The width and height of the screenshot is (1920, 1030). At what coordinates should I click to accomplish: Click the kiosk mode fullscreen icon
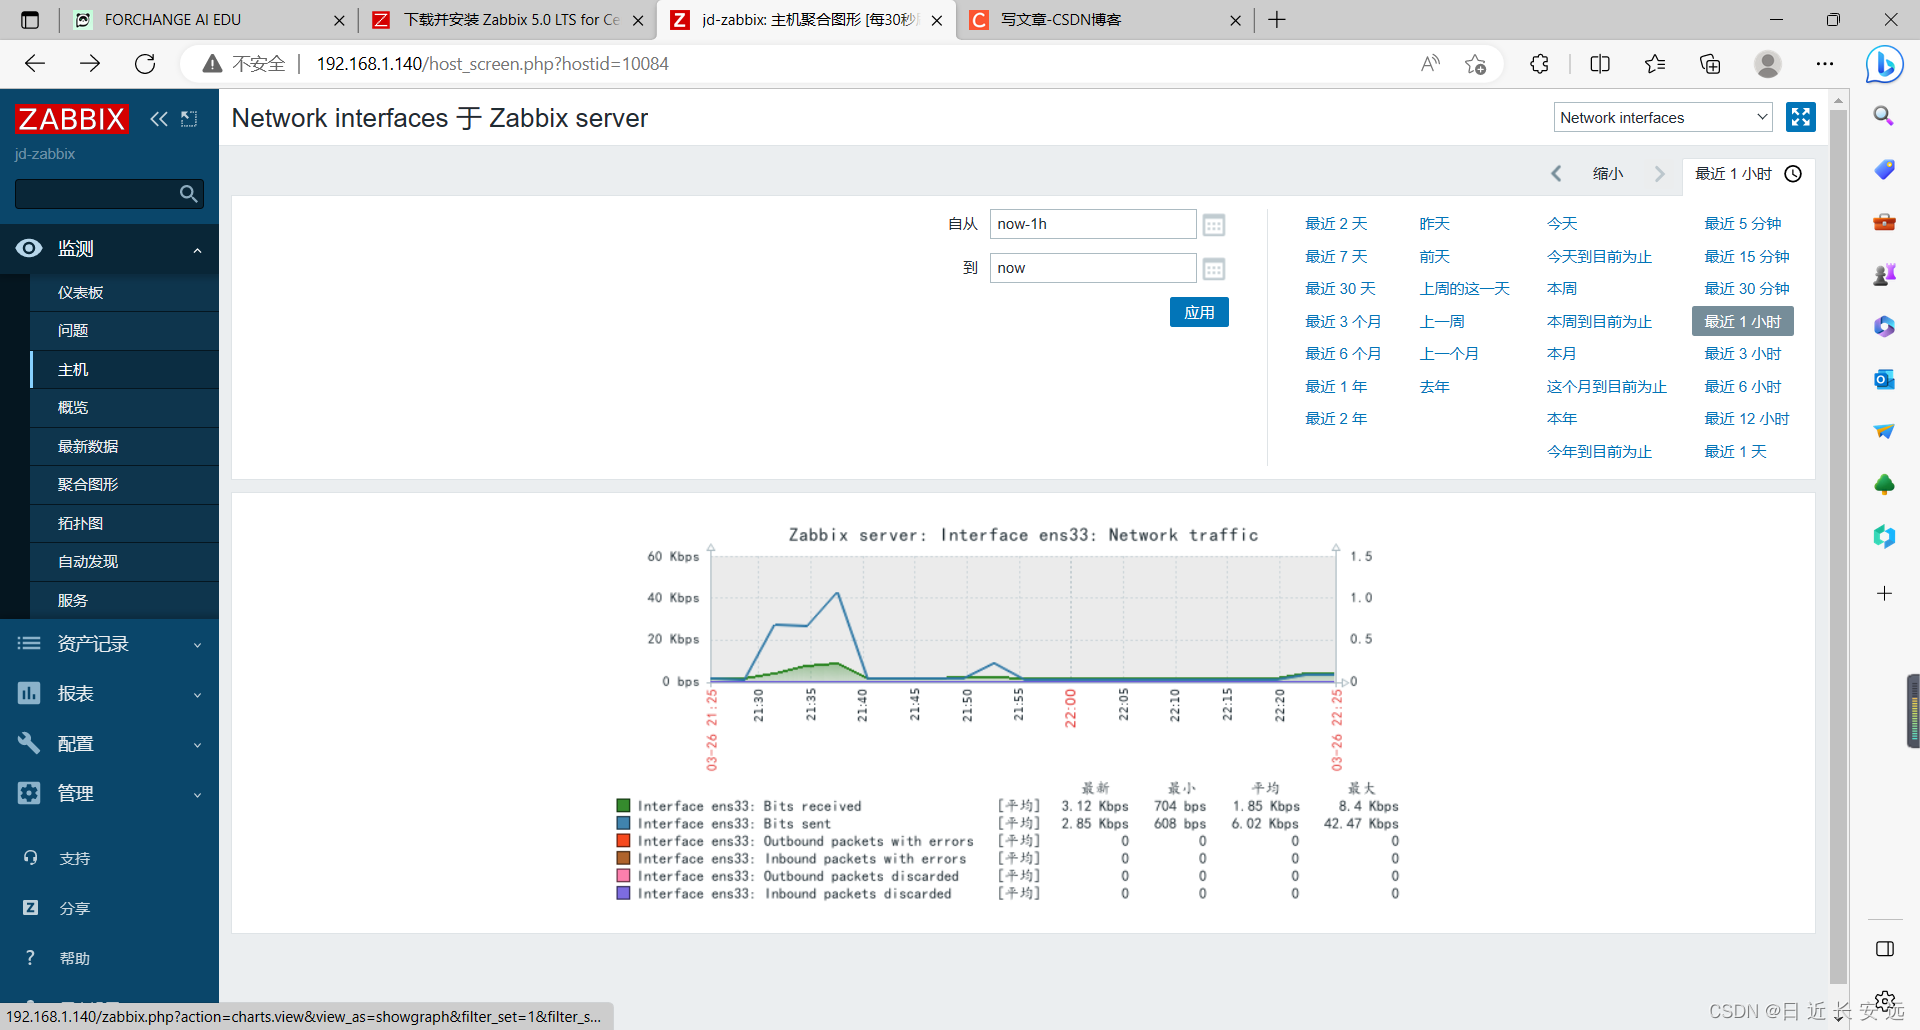[x=1801, y=117]
